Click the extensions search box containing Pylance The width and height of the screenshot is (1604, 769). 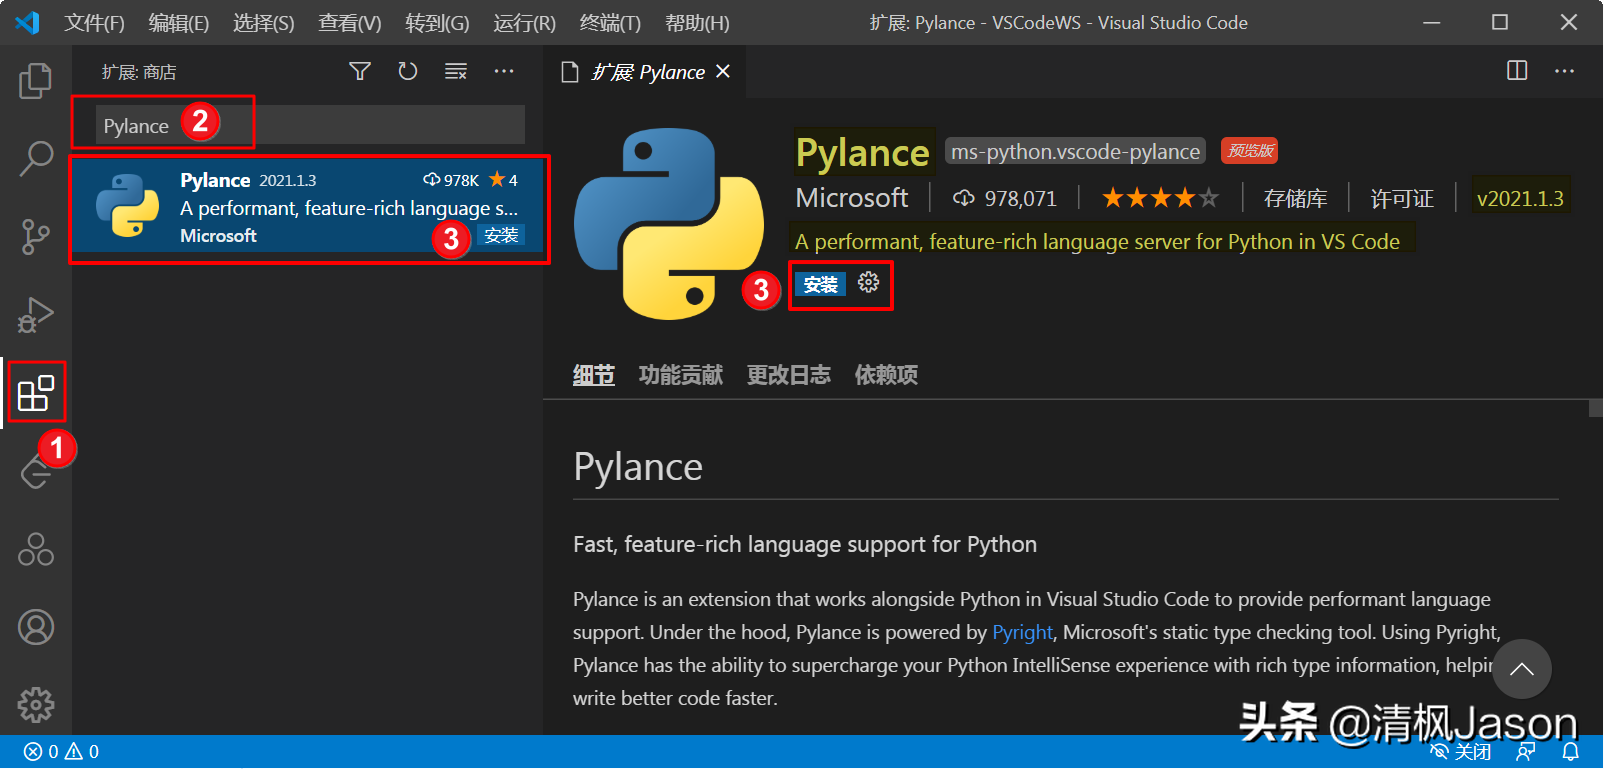310,125
